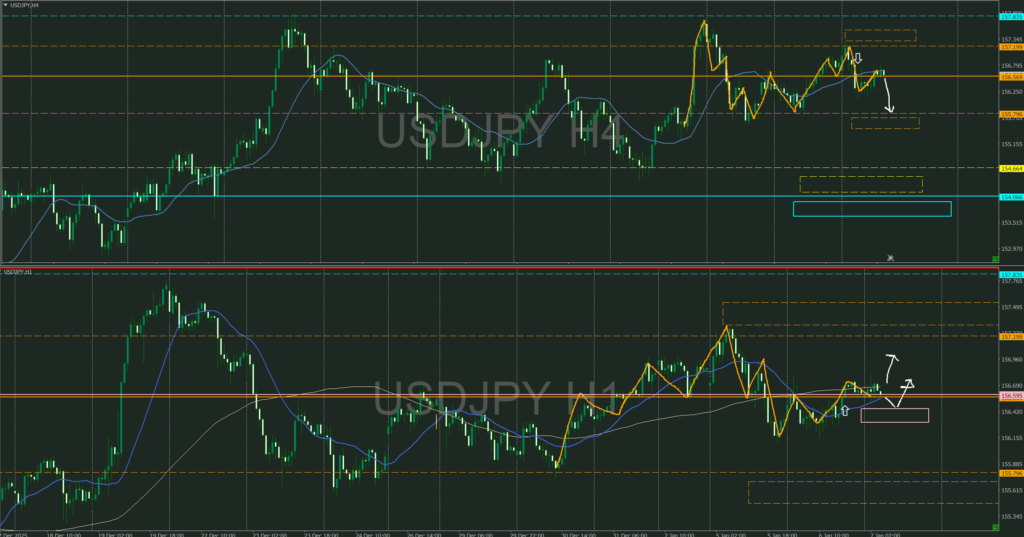1024x537 pixels.
Task: Click the 157.835 price label on H4 chart
Action: click(x=1010, y=17)
